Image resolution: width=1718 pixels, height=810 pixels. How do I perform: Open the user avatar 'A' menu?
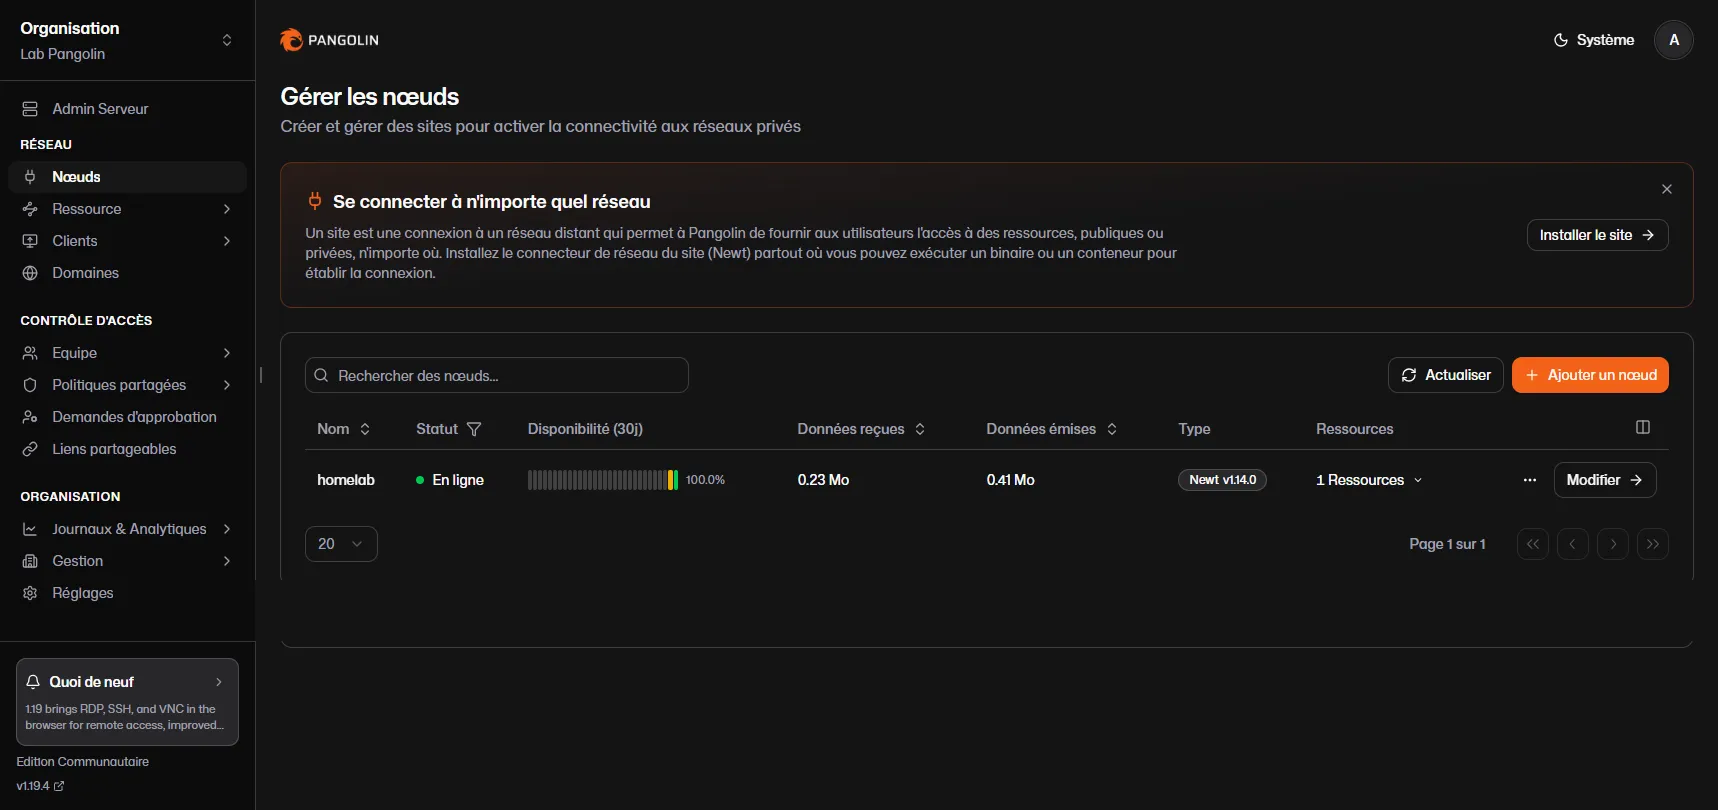click(x=1674, y=40)
